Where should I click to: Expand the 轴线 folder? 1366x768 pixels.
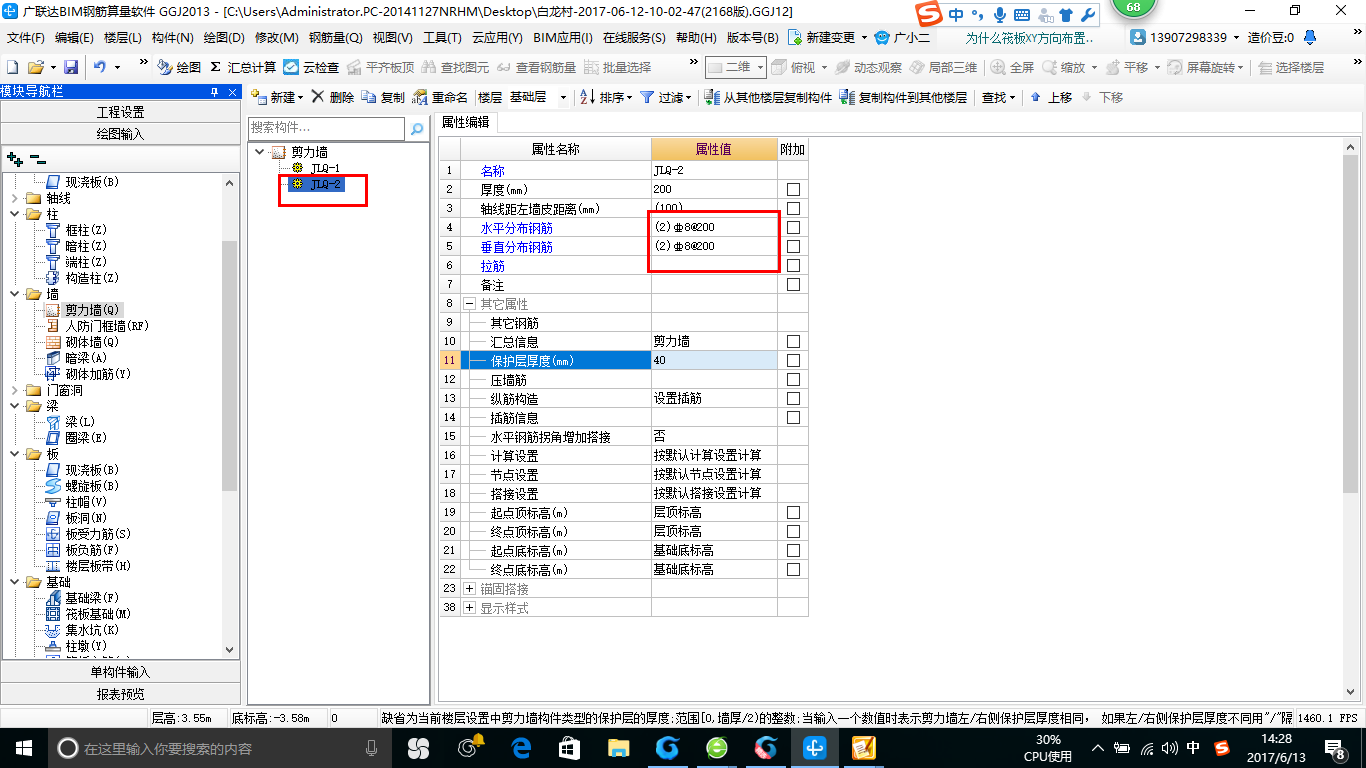click(14, 198)
